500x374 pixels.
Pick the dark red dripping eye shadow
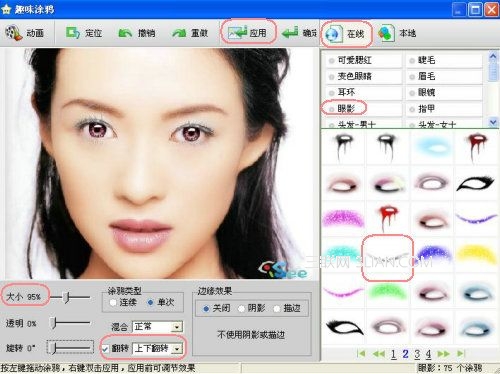pyautogui.click(x=476, y=147)
